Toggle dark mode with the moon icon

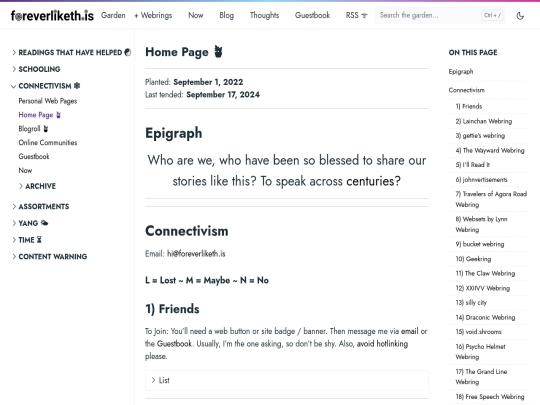coord(520,15)
